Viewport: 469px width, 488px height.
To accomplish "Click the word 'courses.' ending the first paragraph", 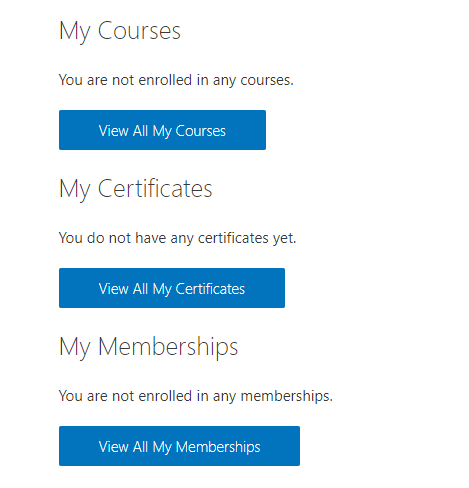I will pos(267,80).
